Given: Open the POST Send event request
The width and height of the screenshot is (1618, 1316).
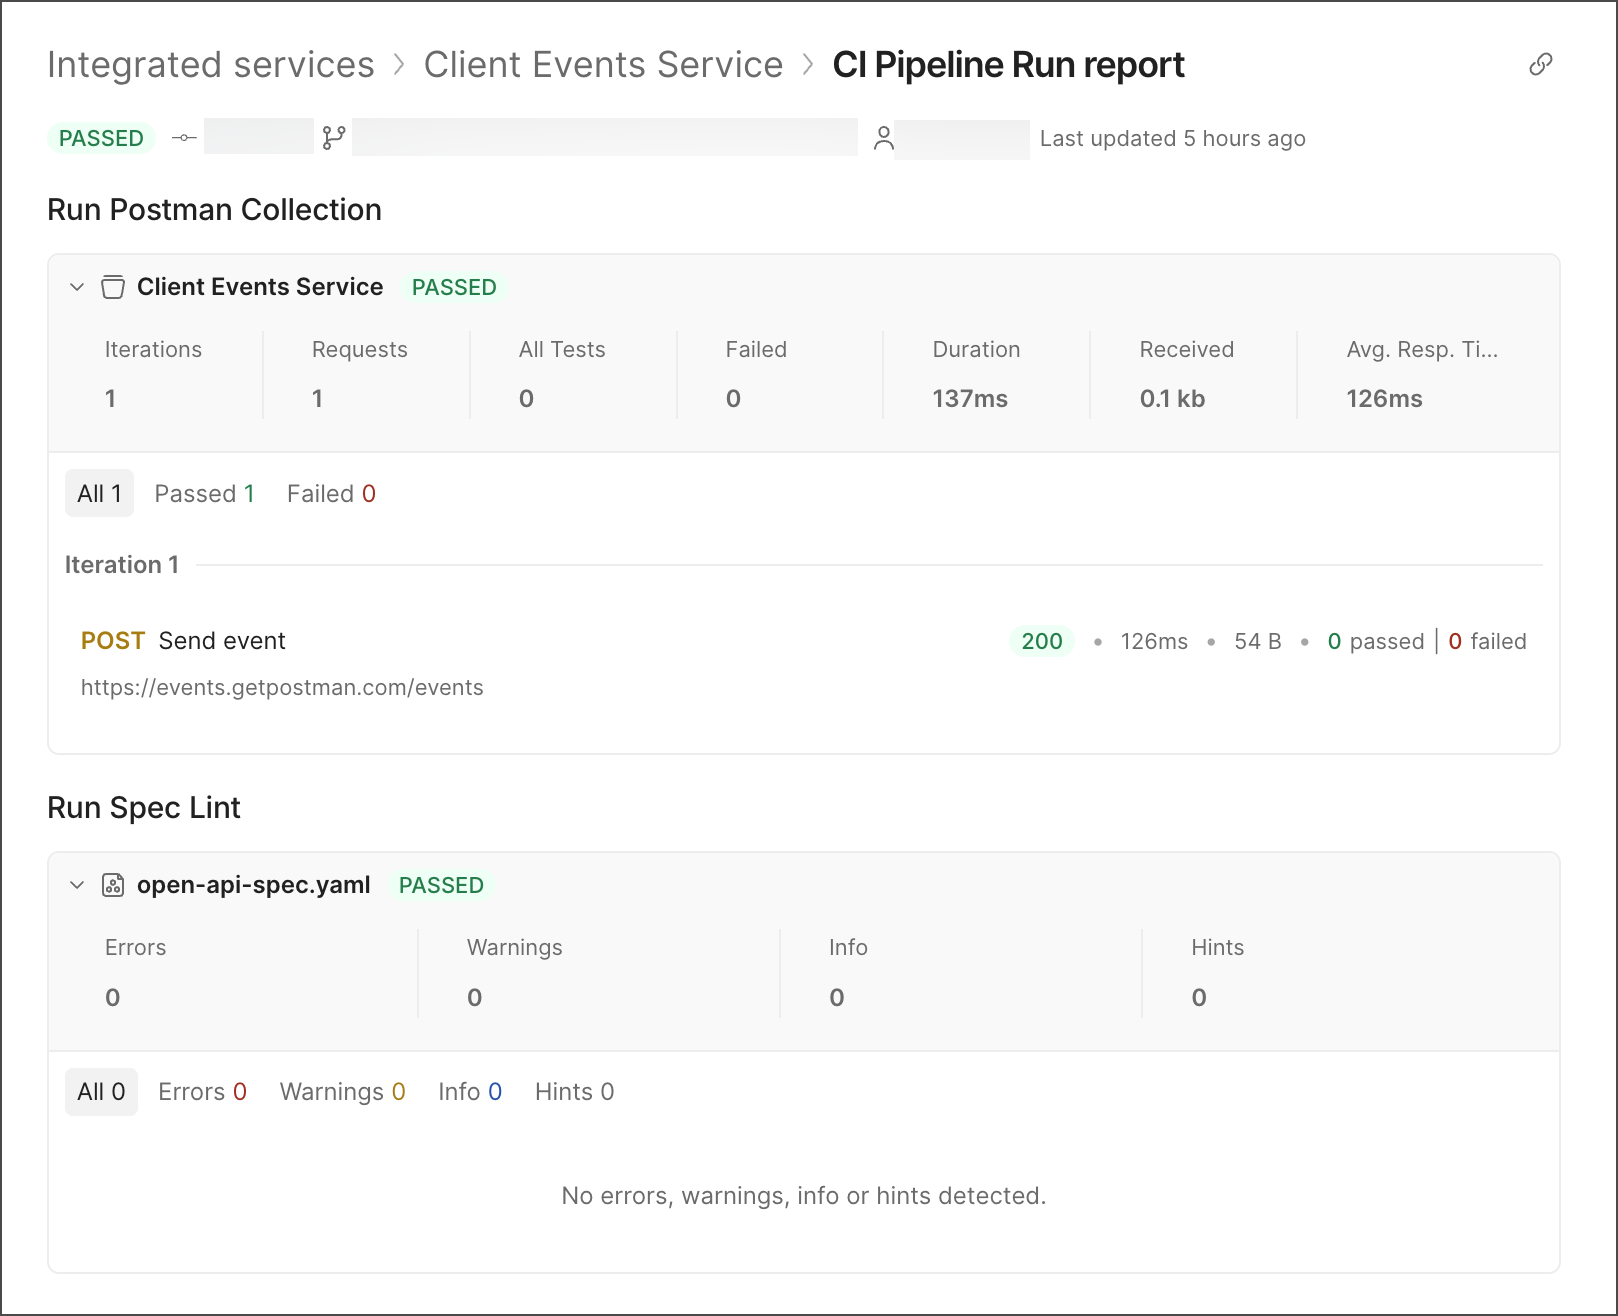Looking at the screenshot, I should pos(183,640).
